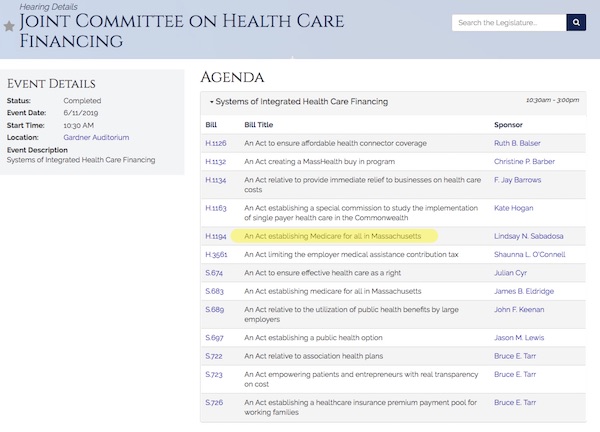Open bill S.697
The height and width of the screenshot is (432, 600).
[214, 337]
